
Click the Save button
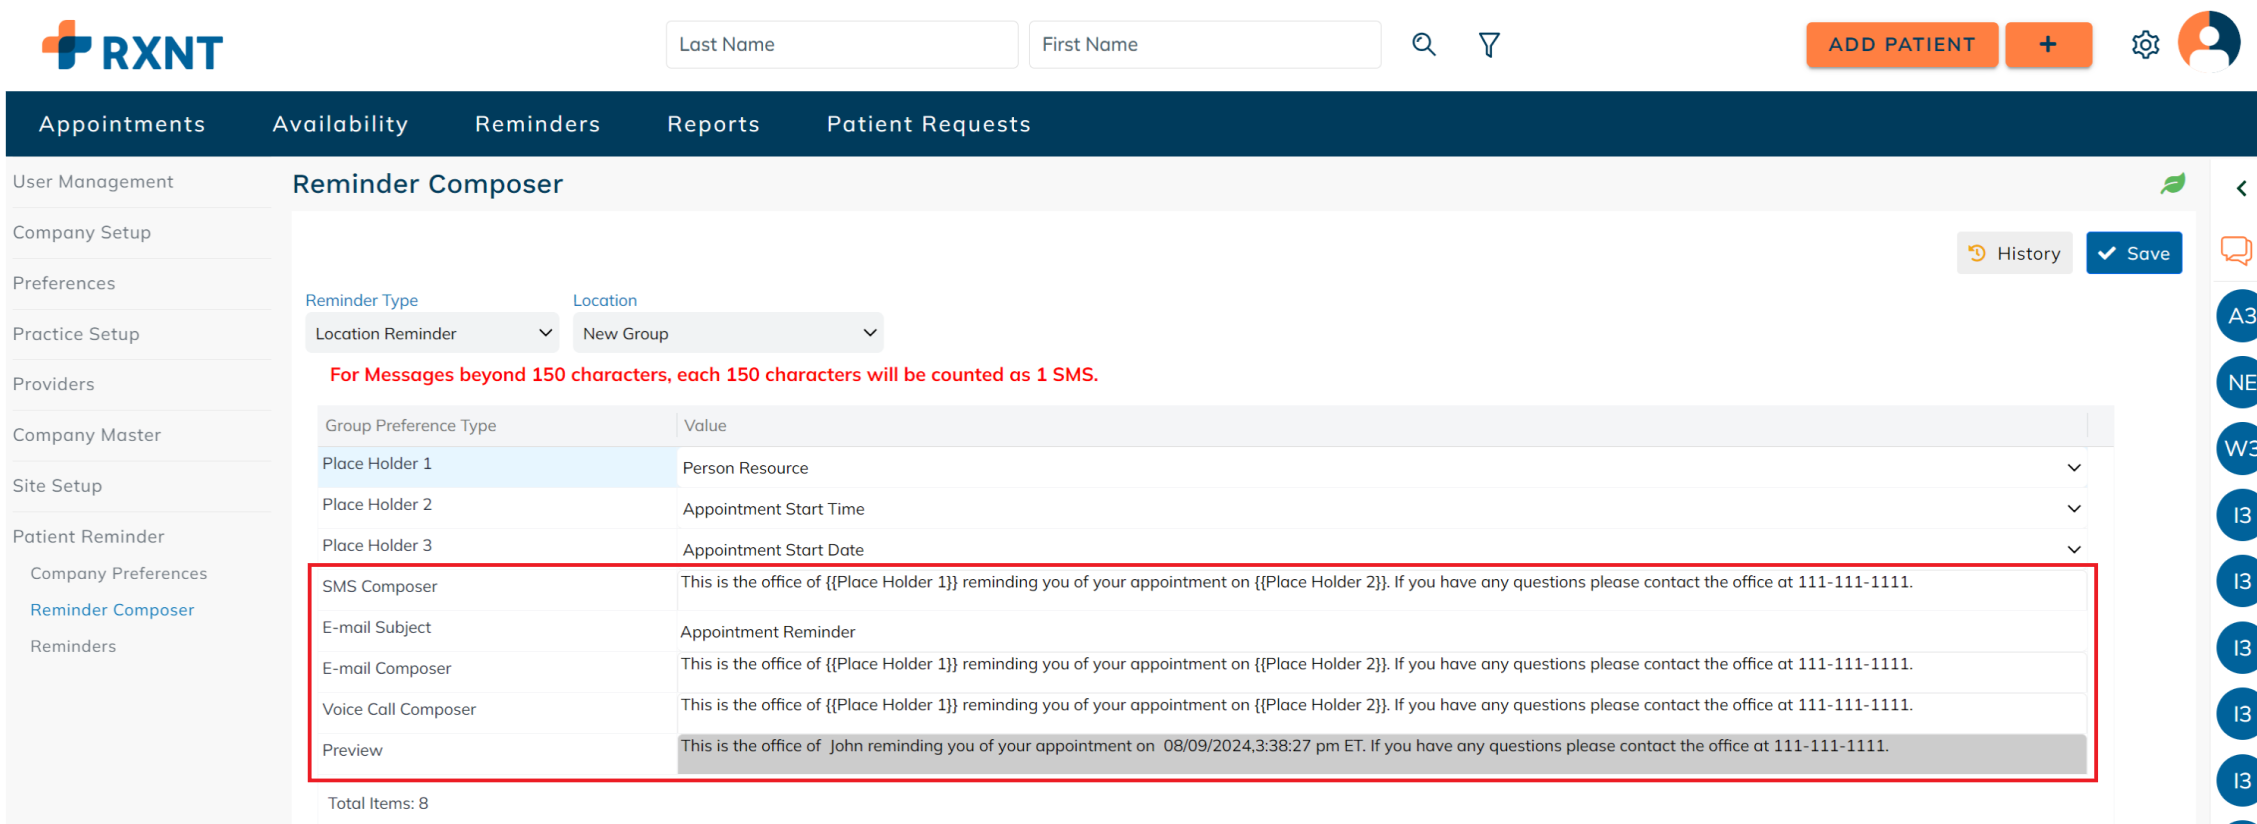2133,253
